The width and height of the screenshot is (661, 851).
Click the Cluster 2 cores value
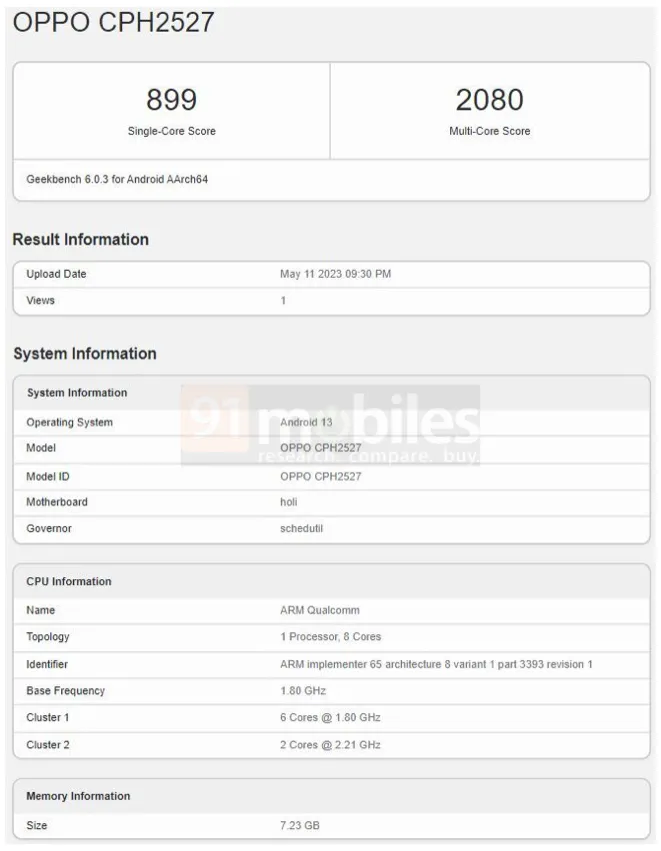pos(330,744)
